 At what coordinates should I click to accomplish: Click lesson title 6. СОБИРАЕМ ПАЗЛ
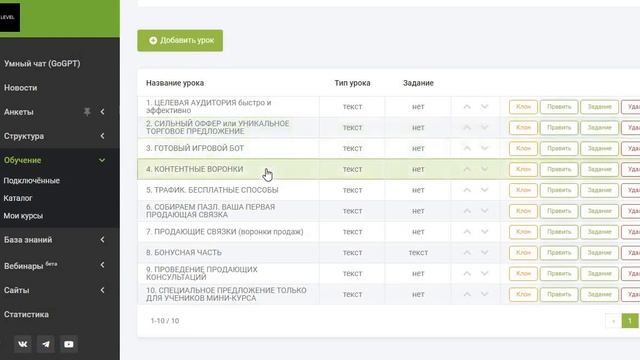click(211, 211)
